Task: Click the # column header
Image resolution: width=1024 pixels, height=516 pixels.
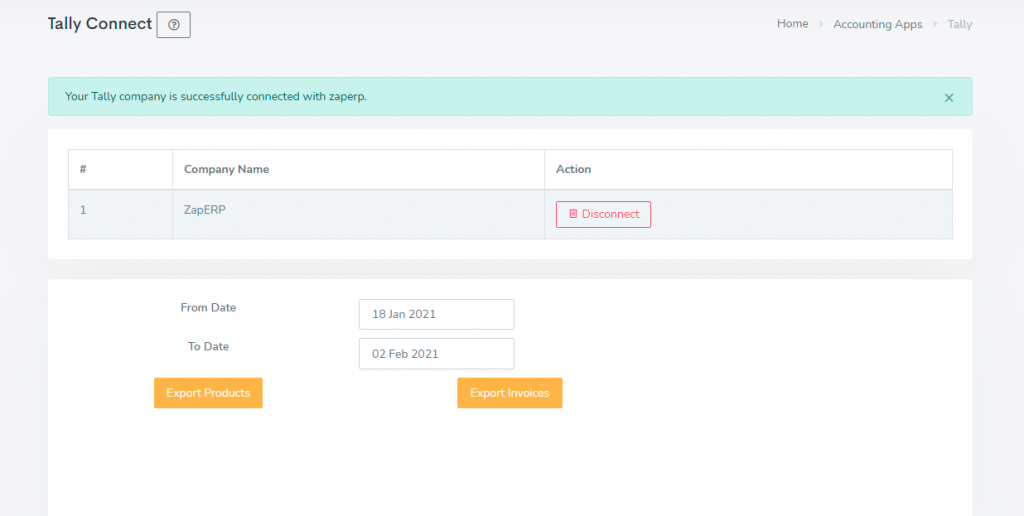Action: tap(121, 169)
